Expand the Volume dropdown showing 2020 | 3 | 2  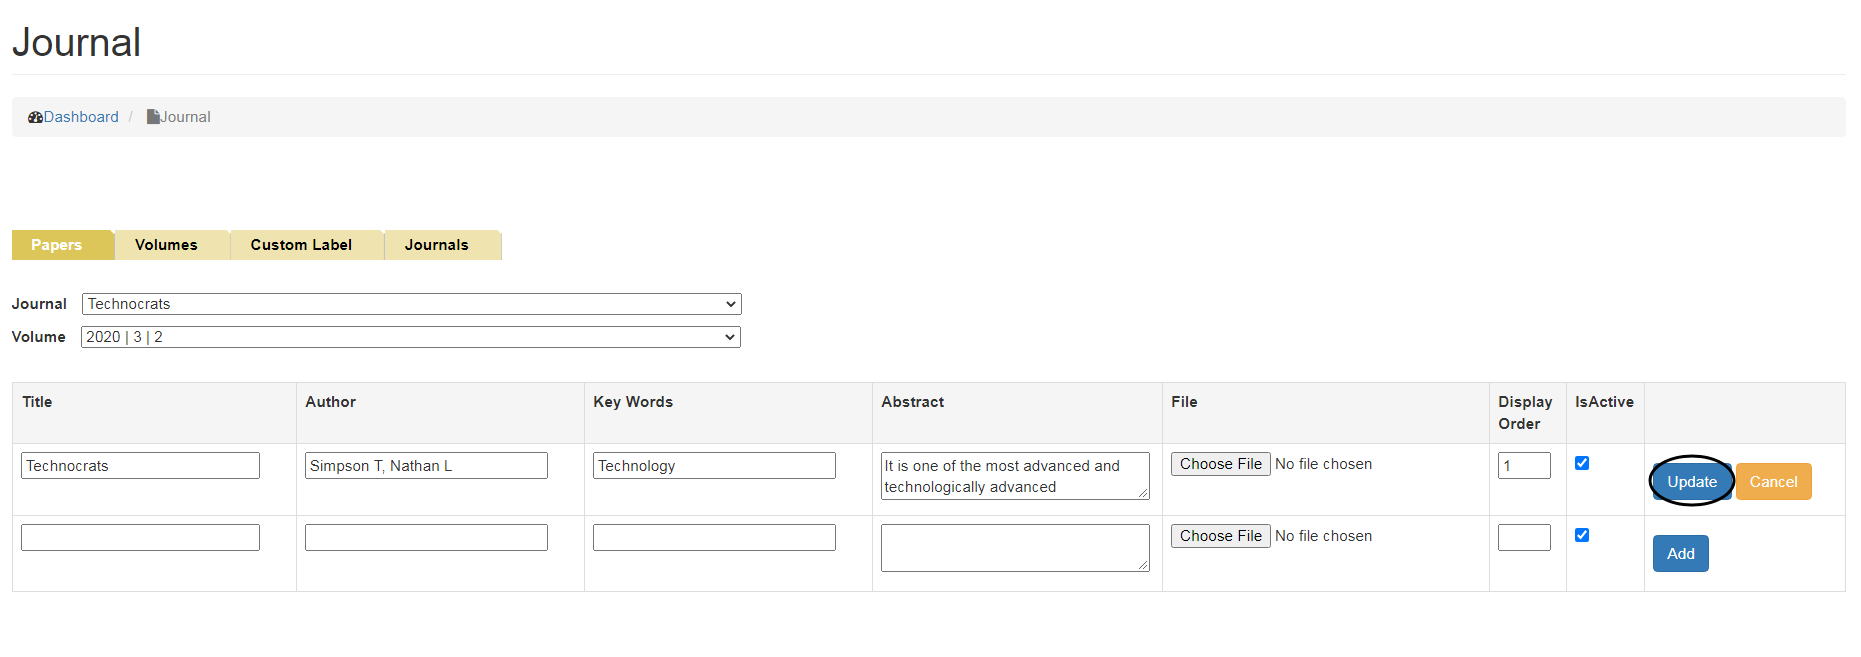[x=411, y=337]
